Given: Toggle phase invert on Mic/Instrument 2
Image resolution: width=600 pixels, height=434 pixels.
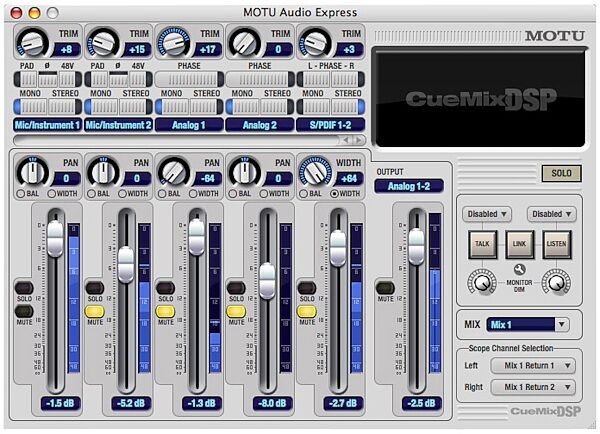Looking at the screenshot, I should (119, 80).
